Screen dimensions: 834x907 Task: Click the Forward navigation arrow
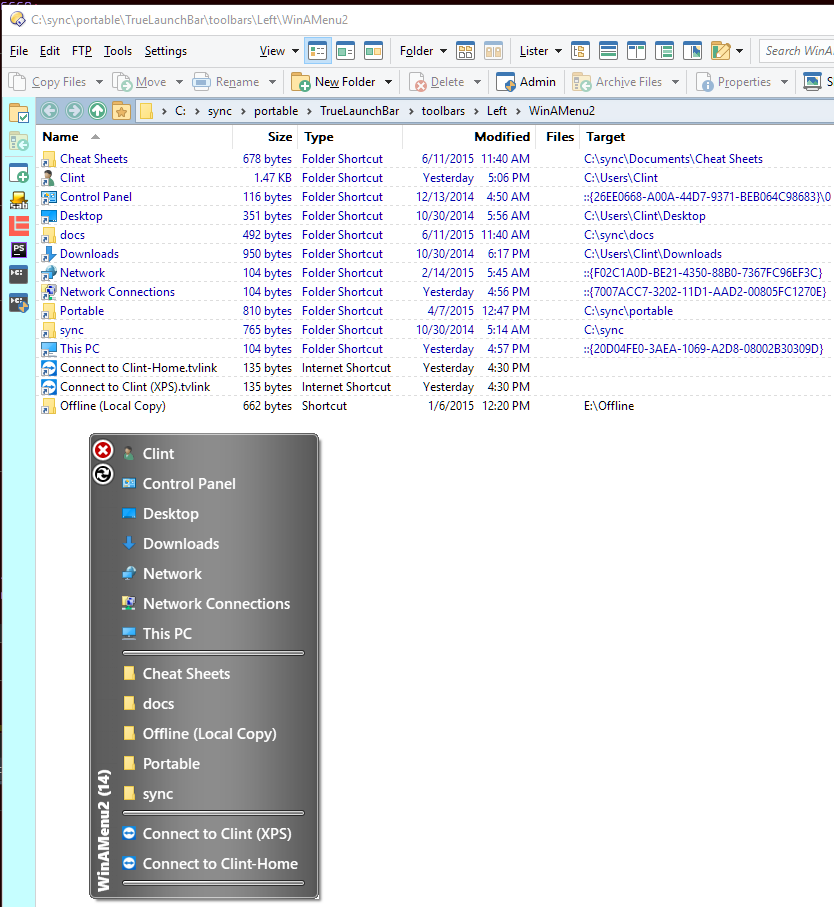click(73, 111)
